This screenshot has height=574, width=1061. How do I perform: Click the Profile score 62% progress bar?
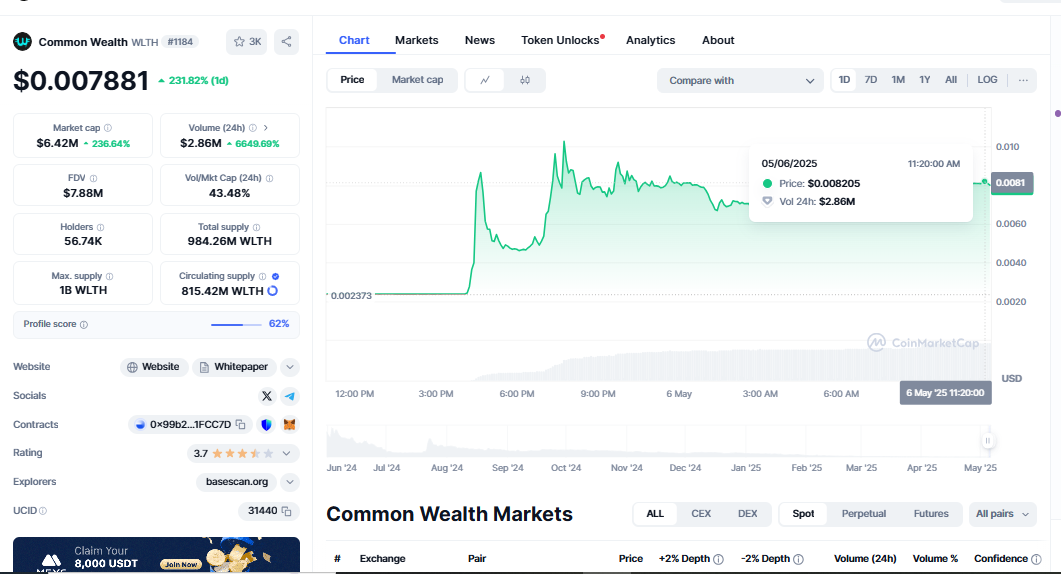[236, 325]
